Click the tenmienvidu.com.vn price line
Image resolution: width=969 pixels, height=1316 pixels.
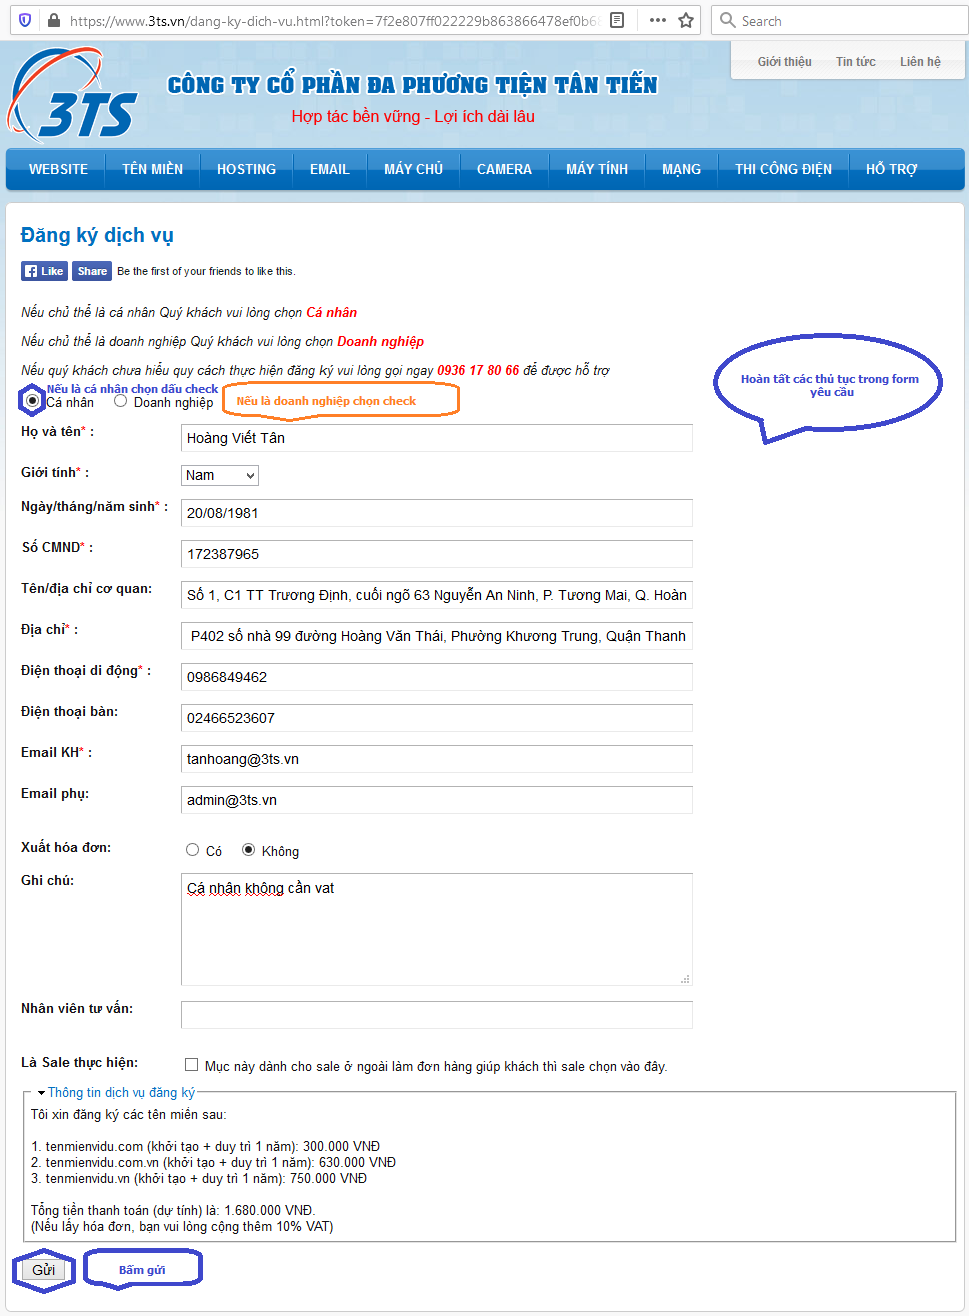point(214,1162)
